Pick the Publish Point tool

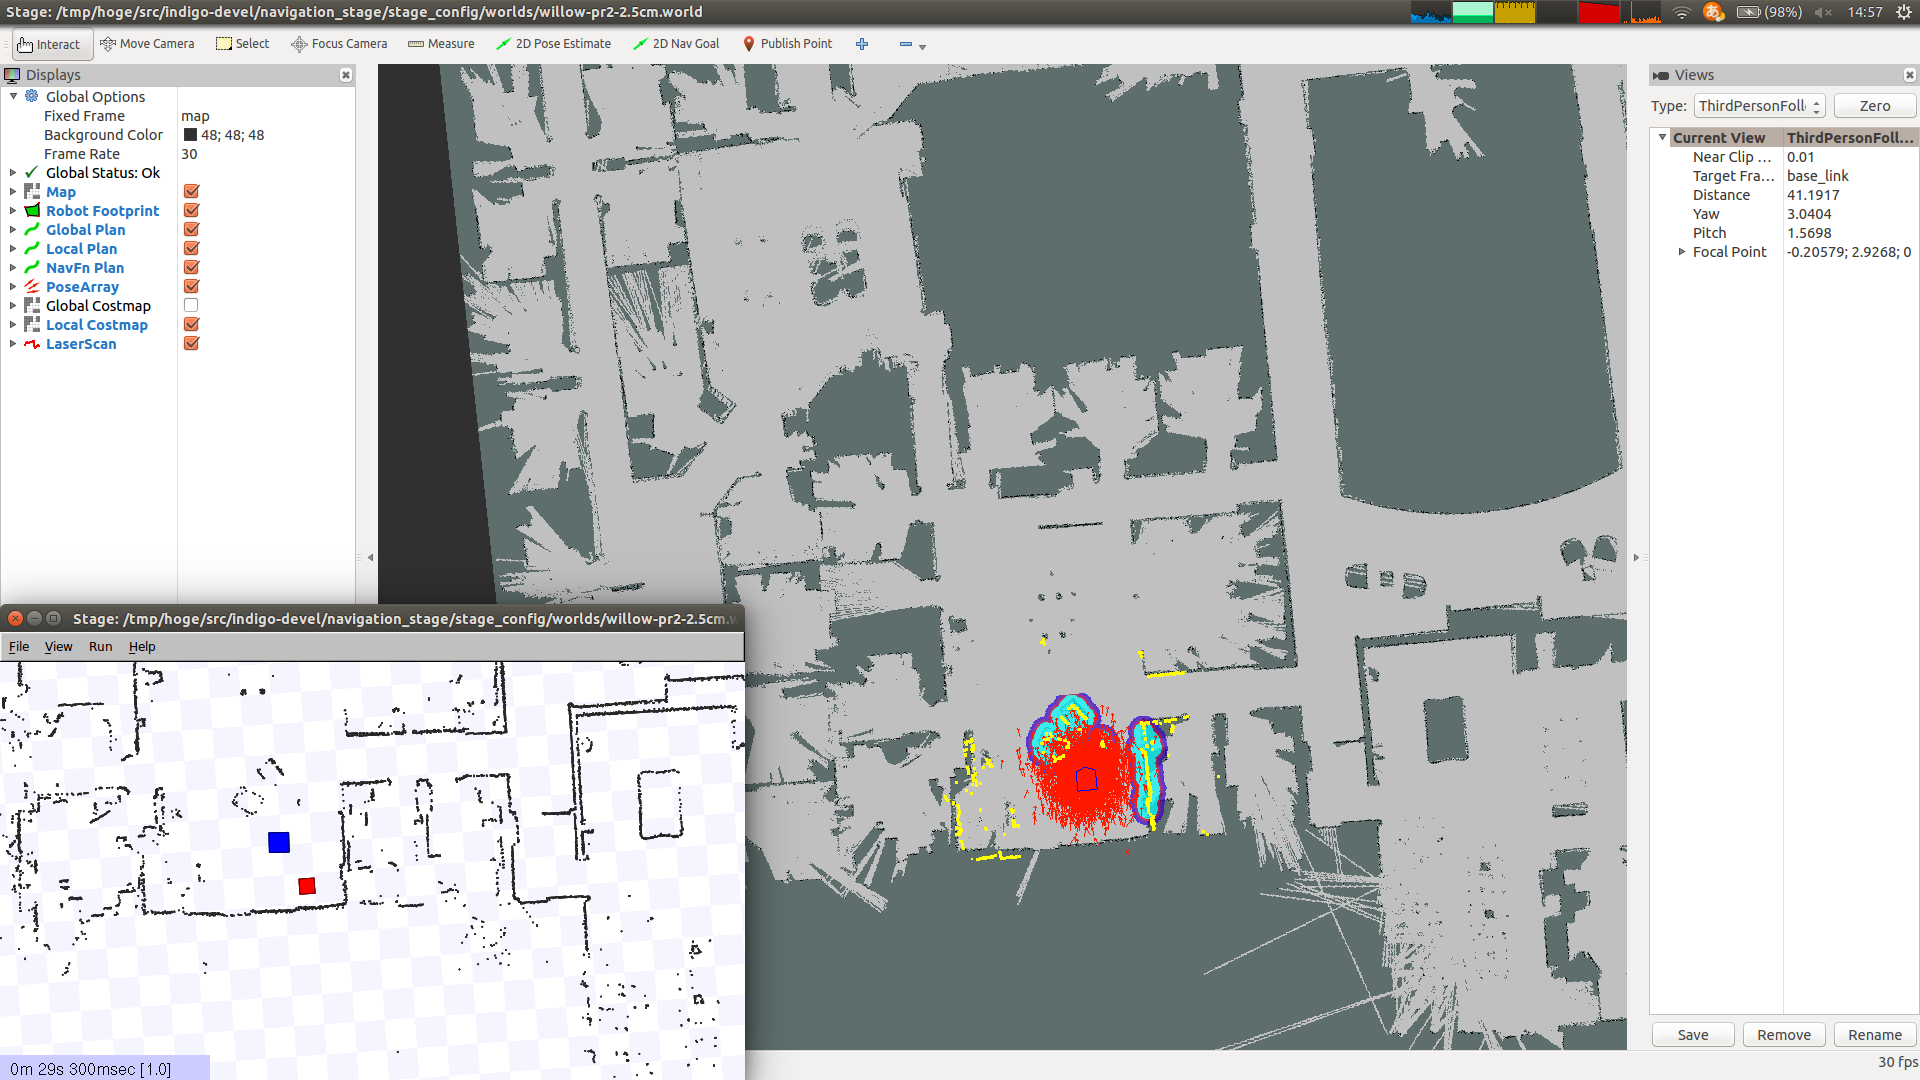pyautogui.click(x=787, y=44)
